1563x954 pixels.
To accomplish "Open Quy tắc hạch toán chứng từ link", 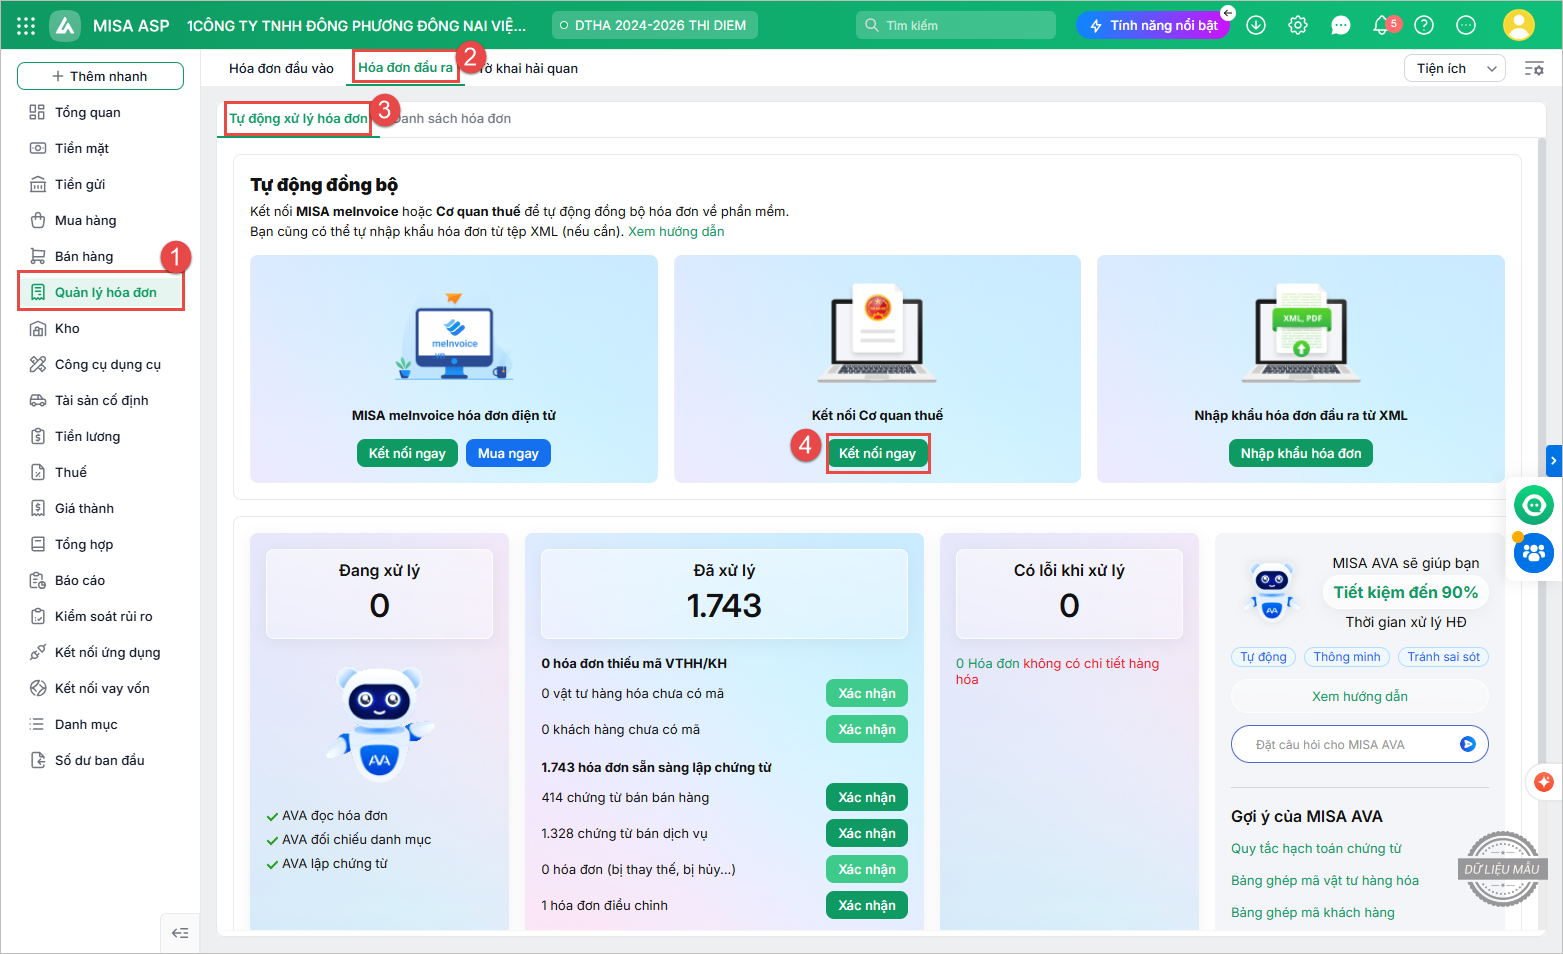I will point(1316,848).
